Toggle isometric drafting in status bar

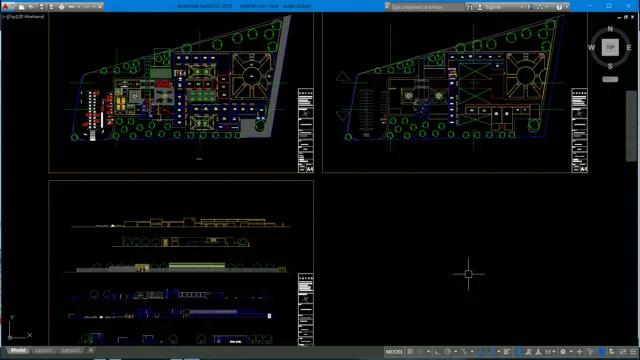point(464,352)
